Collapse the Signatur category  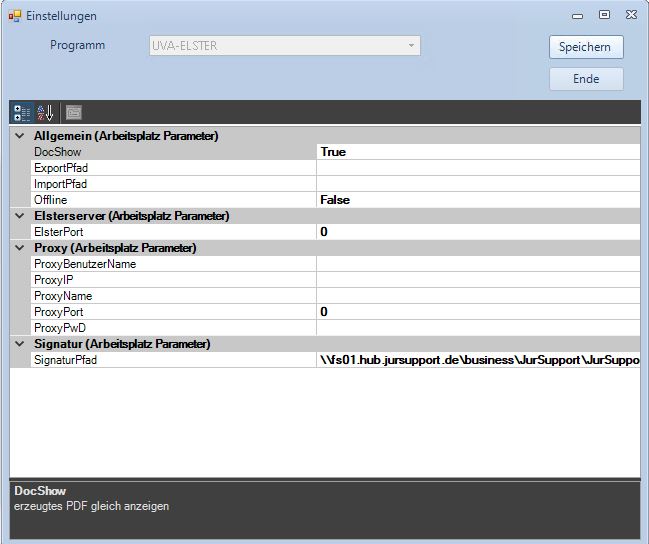(x=21, y=344)
